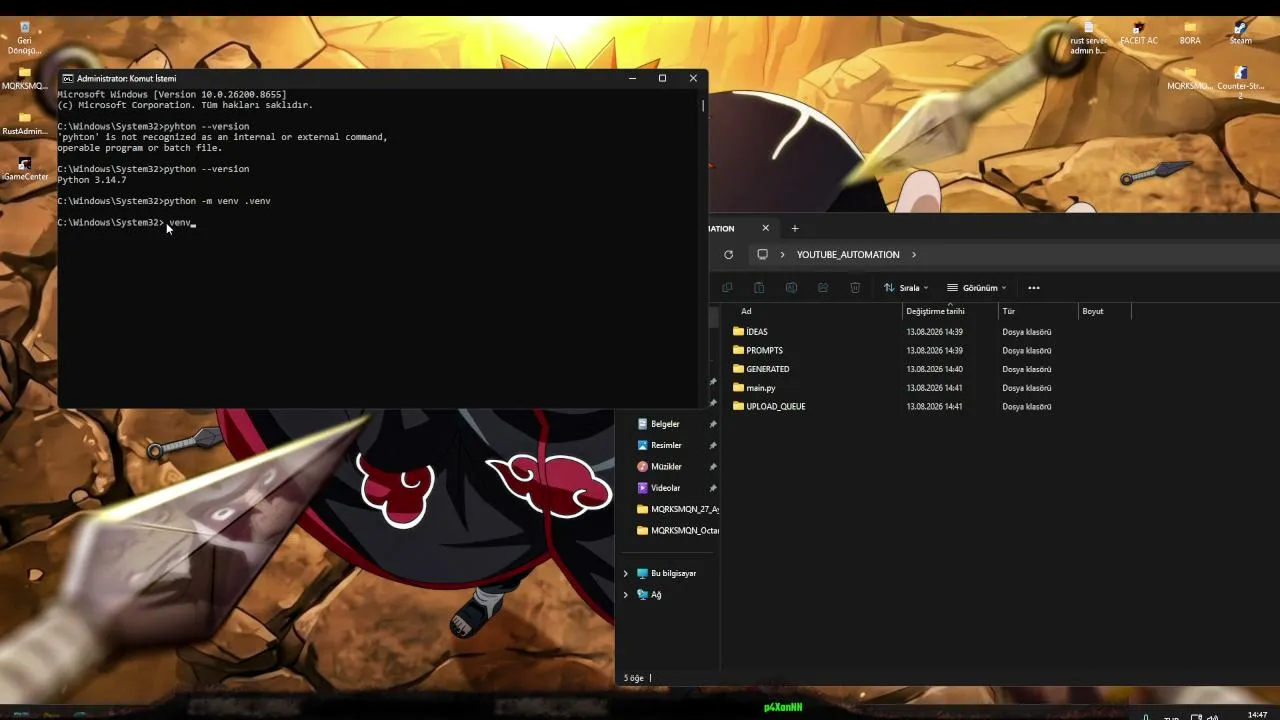Launch the iGameCenter desktop shortcut

tap(24, 169)
